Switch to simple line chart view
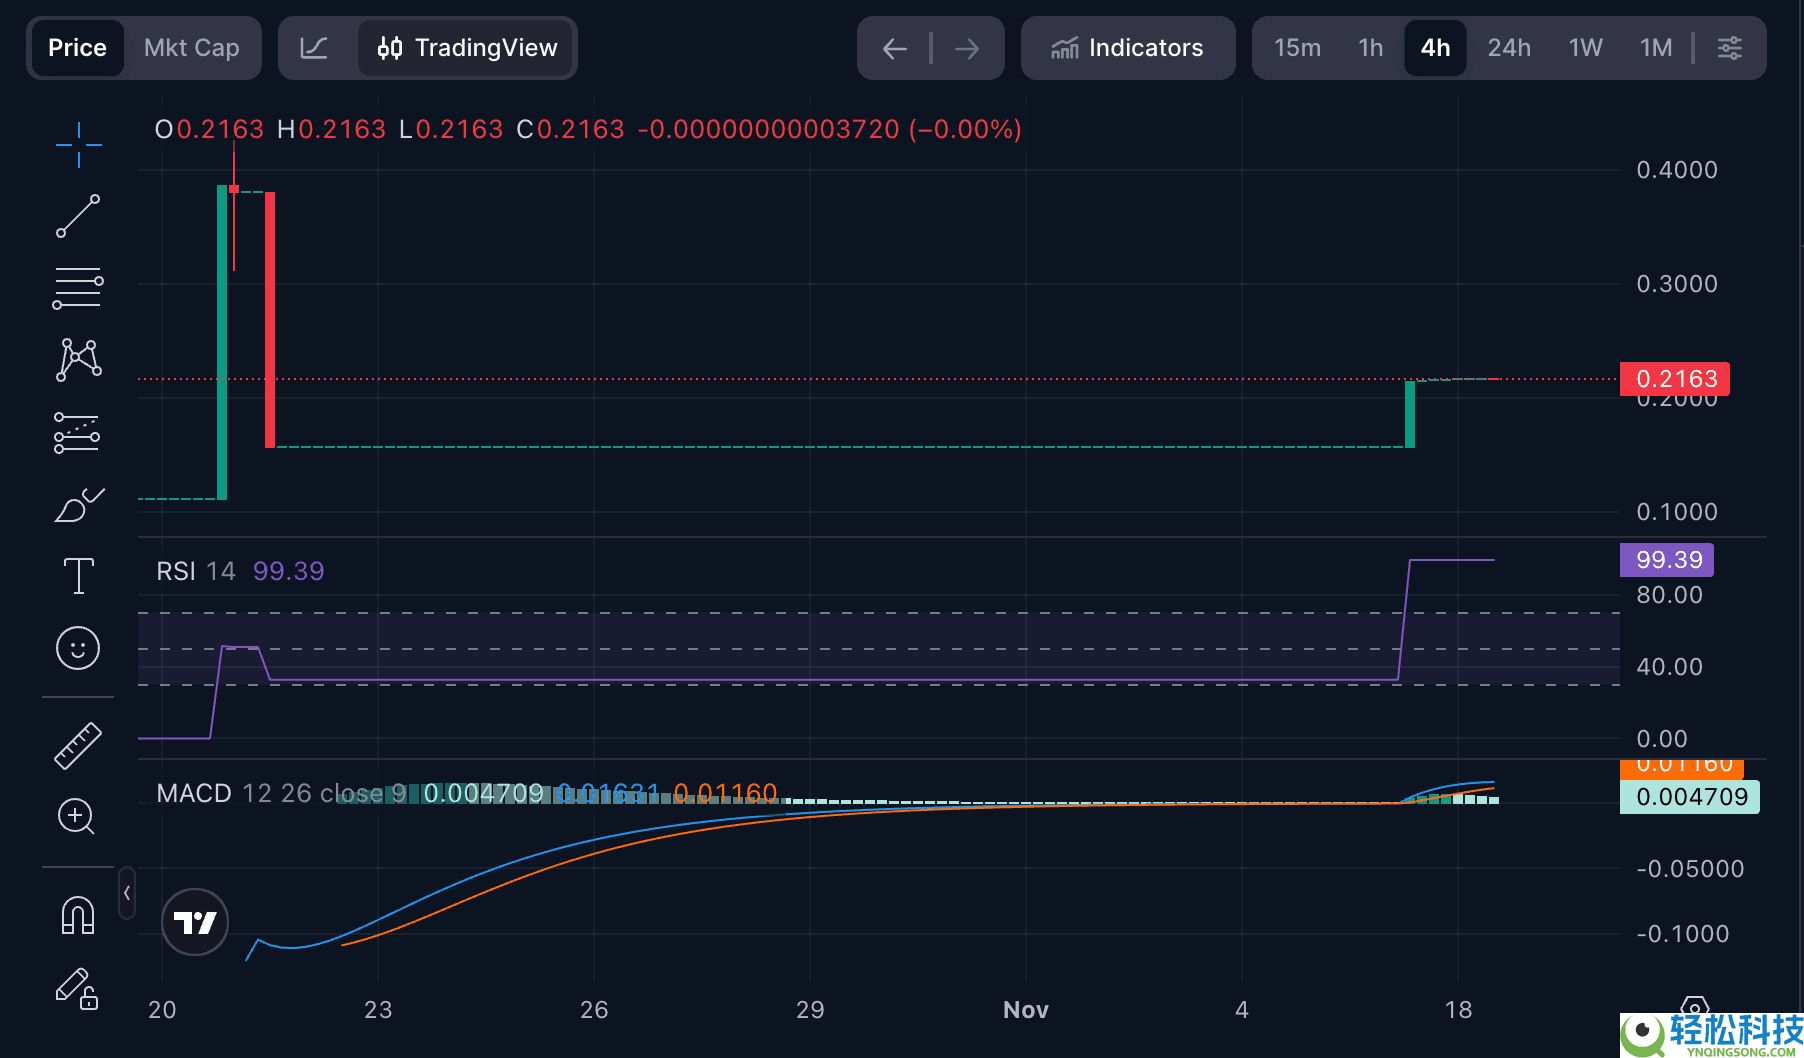Screen dimensions: 1804x1058 point(314,48)
